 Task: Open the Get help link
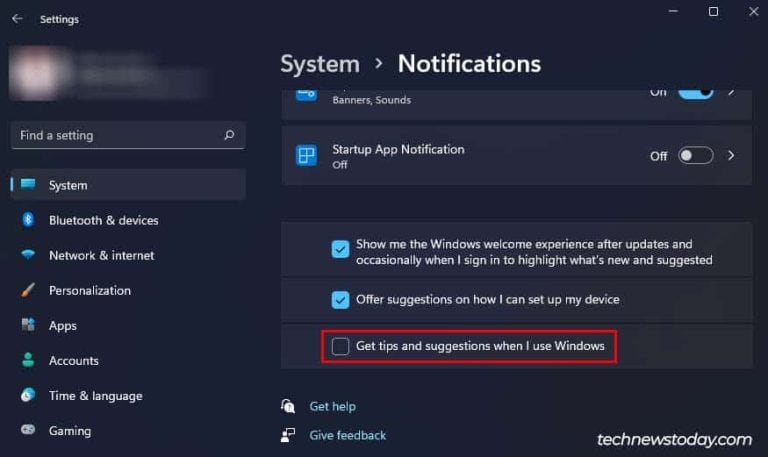(332, 406)
